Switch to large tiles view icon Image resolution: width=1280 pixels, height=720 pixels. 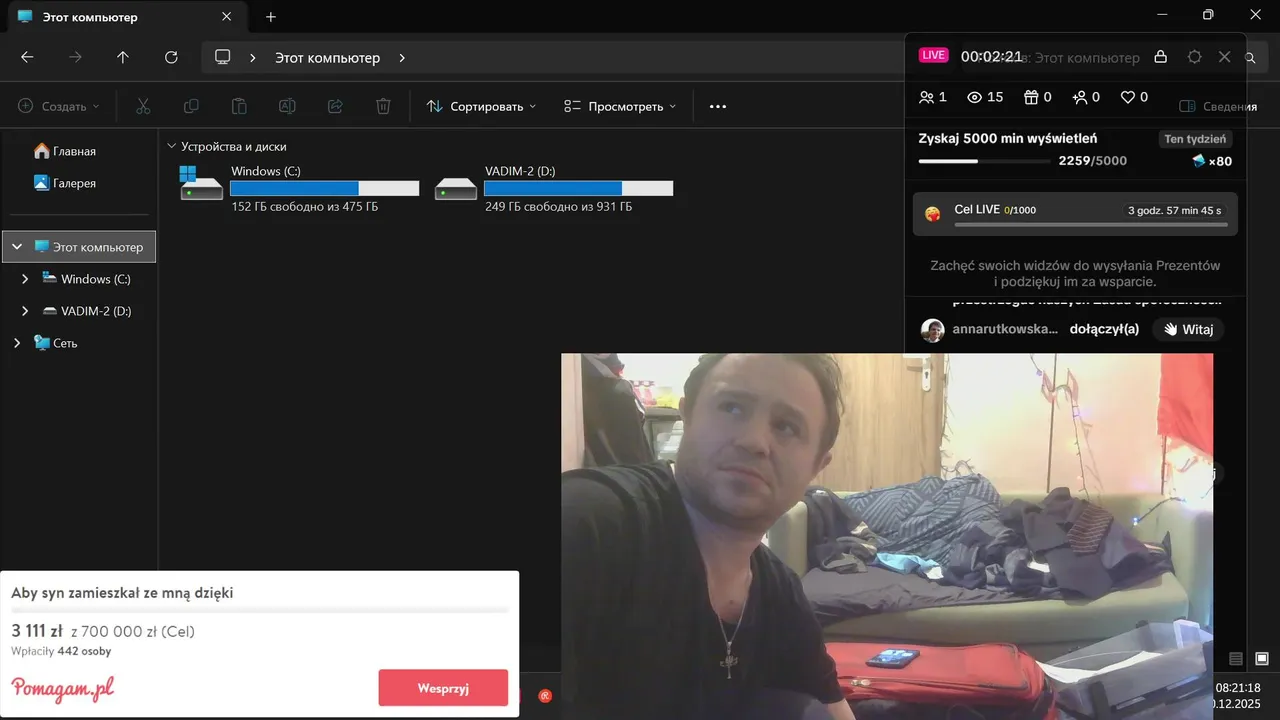point(1262,658)
